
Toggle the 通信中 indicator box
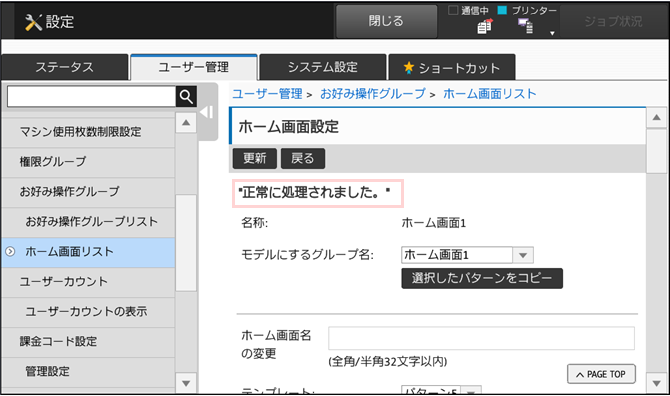453,10
